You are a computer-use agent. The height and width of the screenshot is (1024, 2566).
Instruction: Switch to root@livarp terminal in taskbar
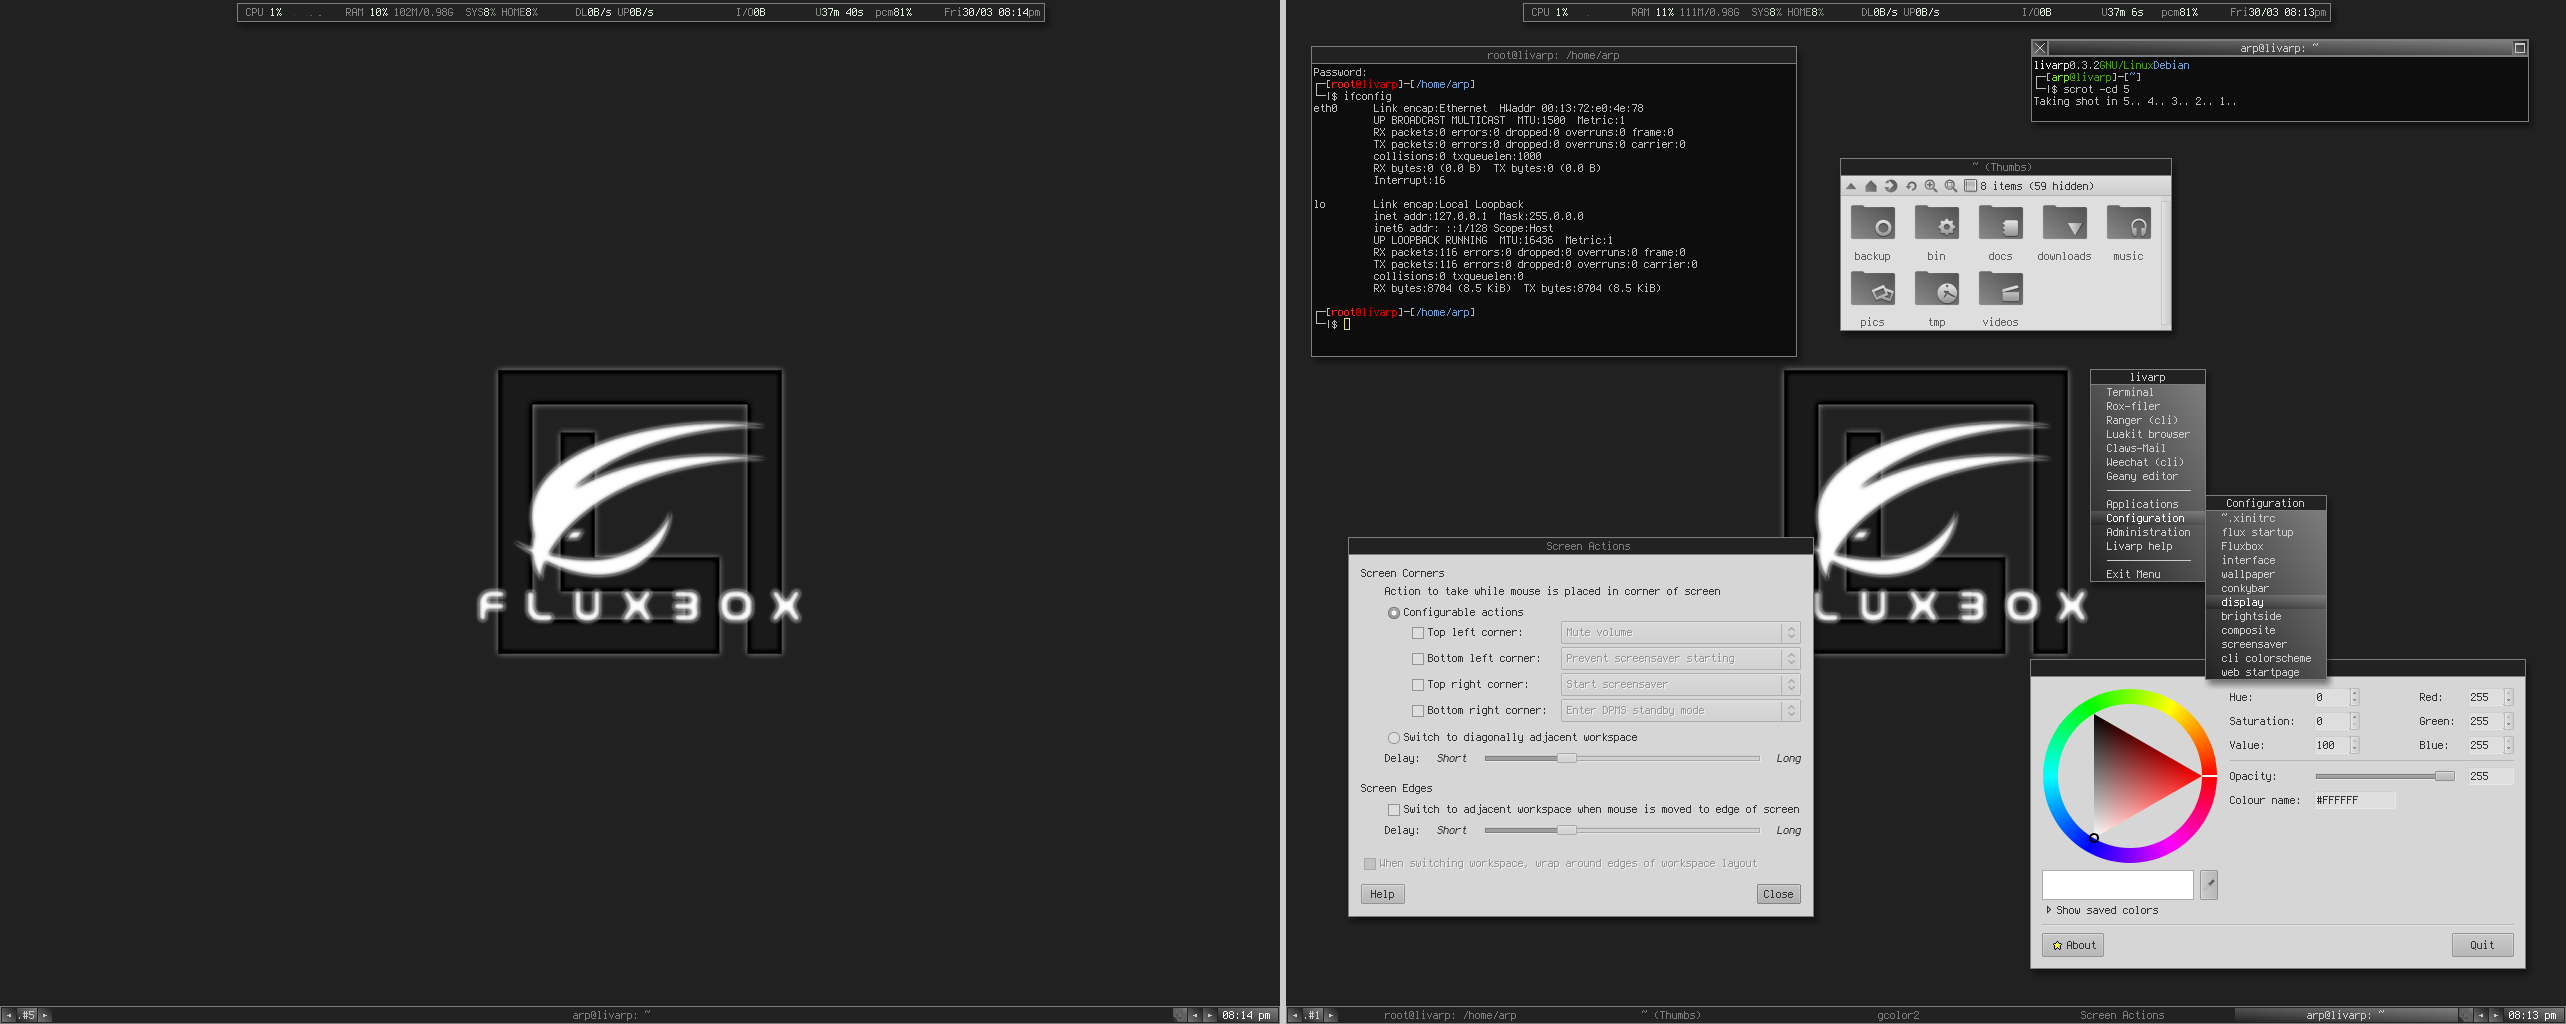click(x=1450, y=1015)
